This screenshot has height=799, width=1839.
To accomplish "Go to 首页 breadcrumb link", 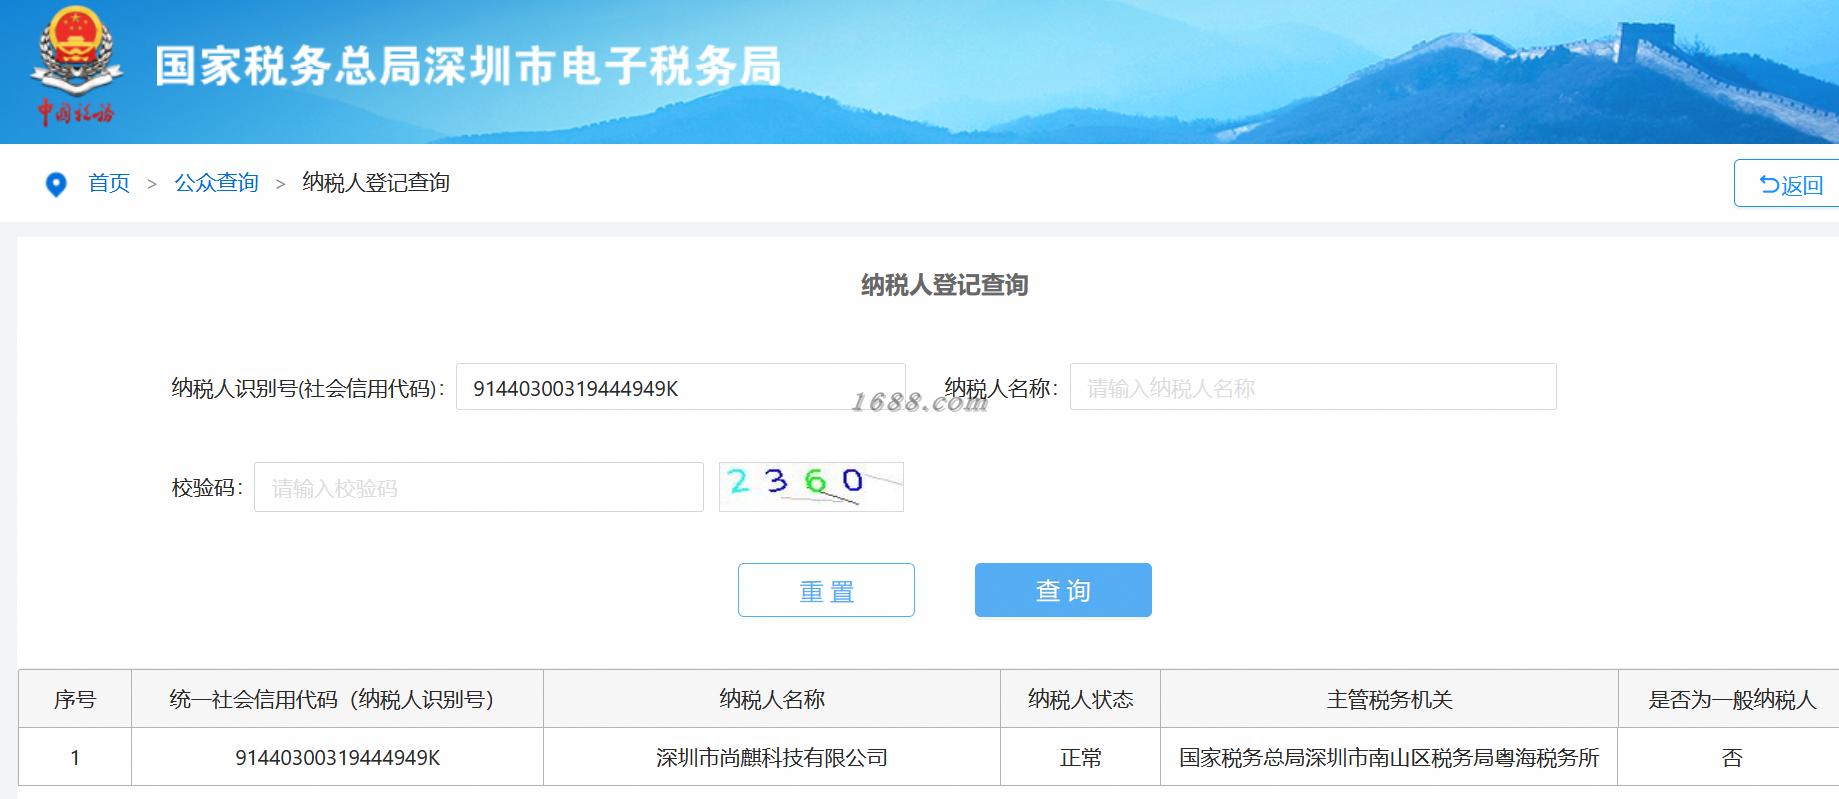I will click(x=109, y=183).
